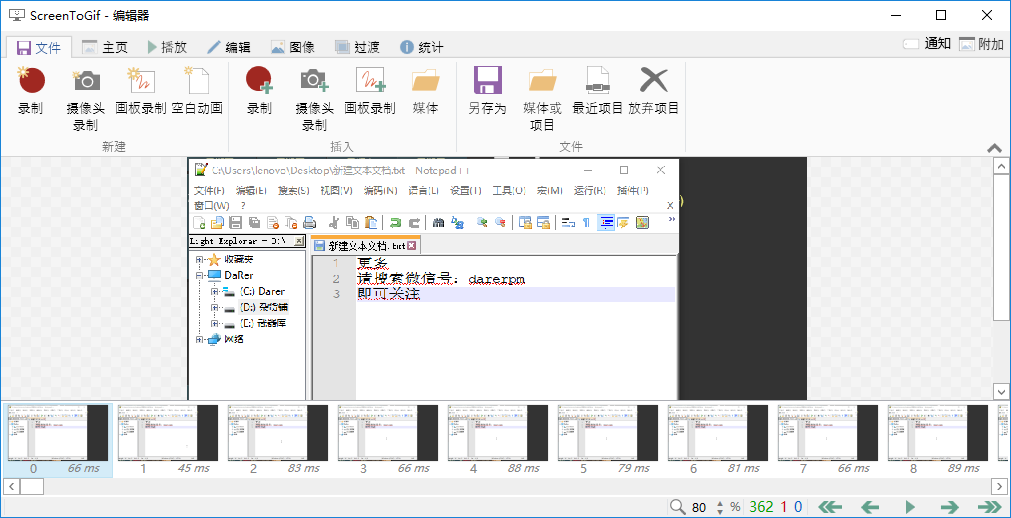This screenshot has width=1011, height=518.
Task: Click the 88 ms delay under frame 4
Action: [524, 468]
